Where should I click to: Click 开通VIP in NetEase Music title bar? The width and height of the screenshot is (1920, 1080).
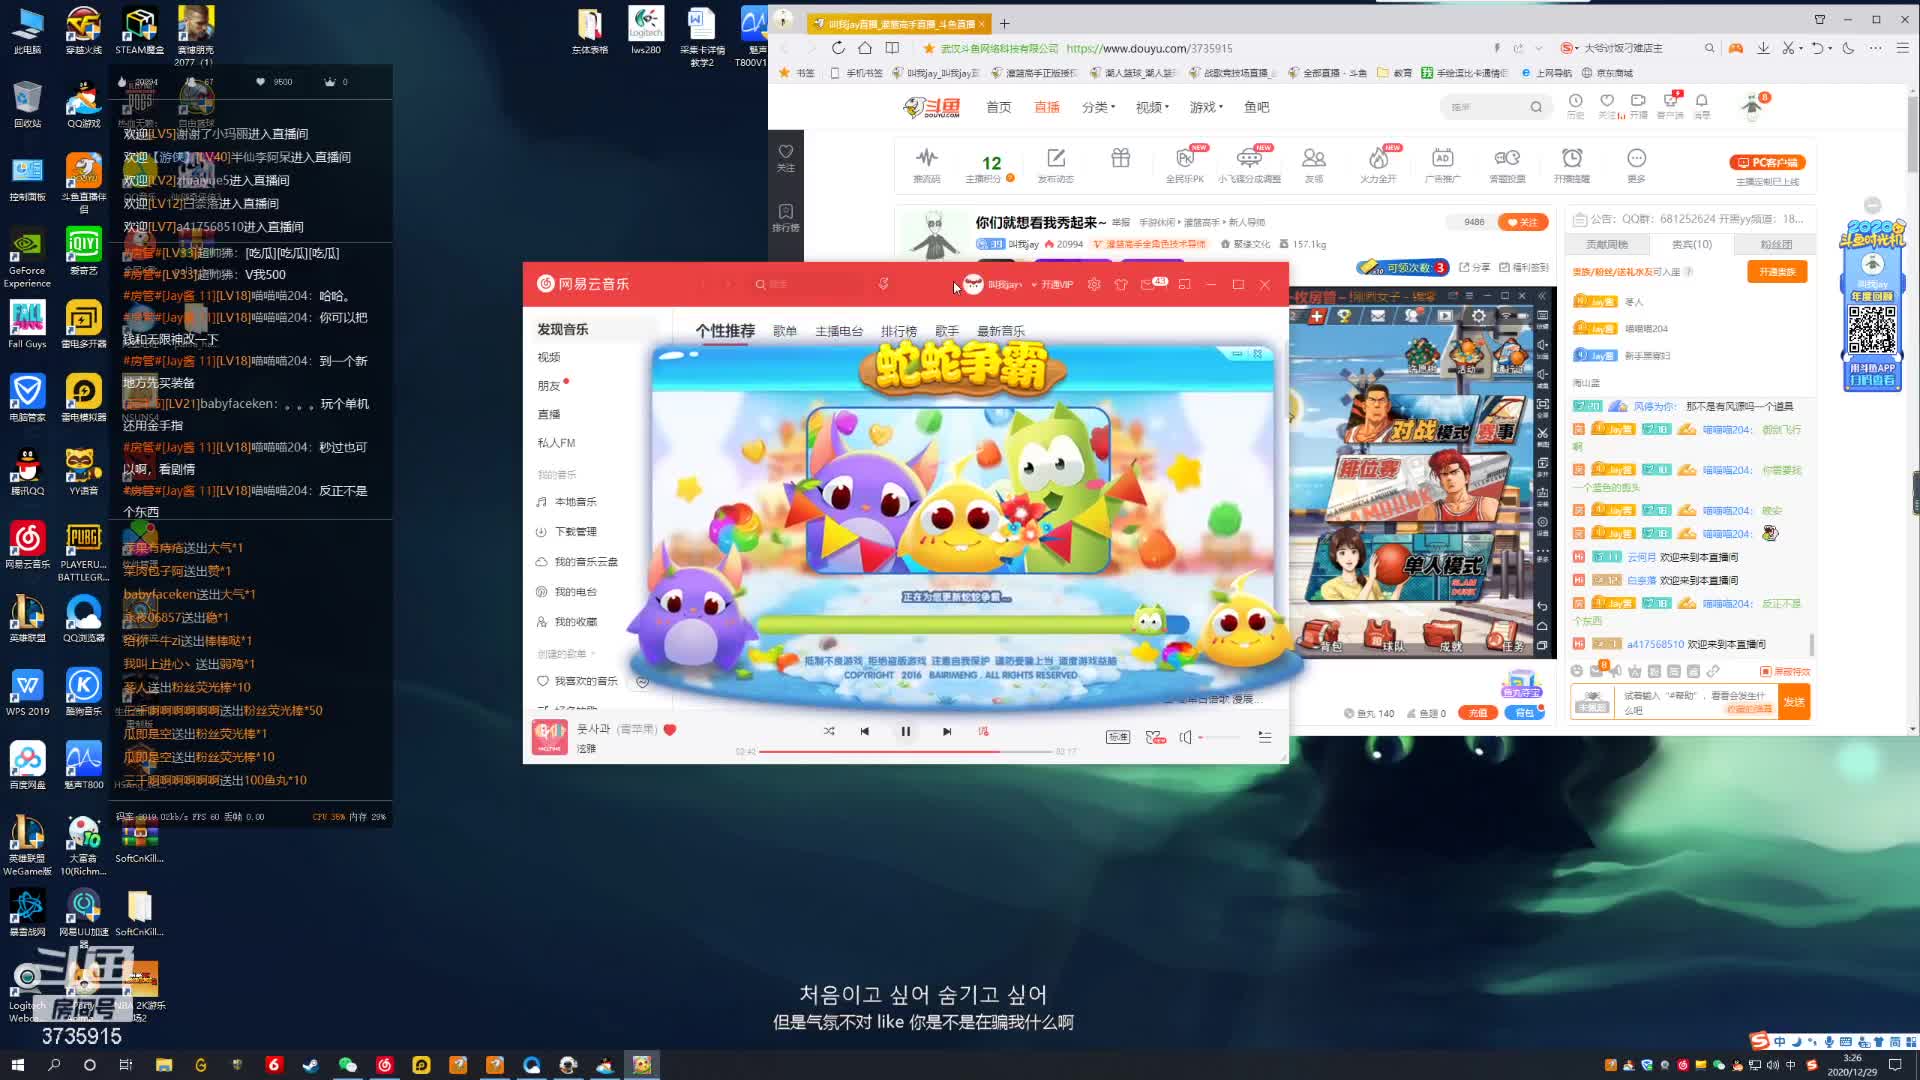click(1057, 285)
